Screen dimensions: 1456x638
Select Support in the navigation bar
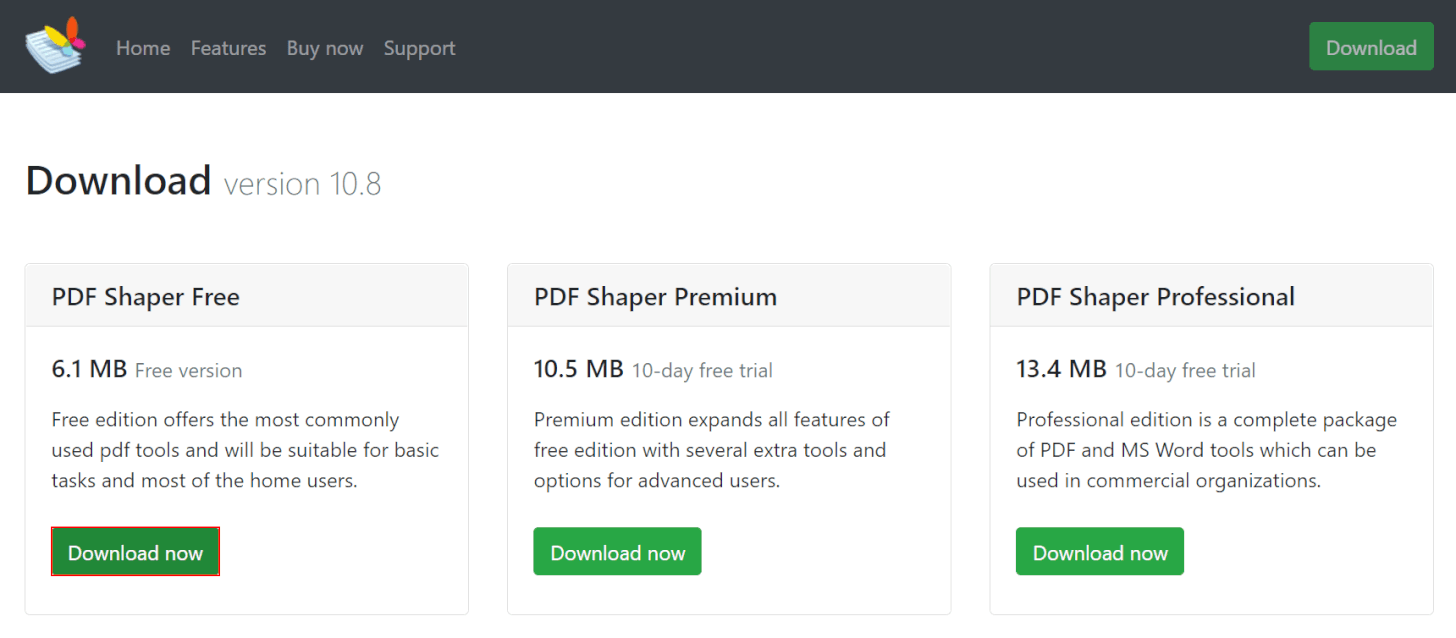point(419,48)
